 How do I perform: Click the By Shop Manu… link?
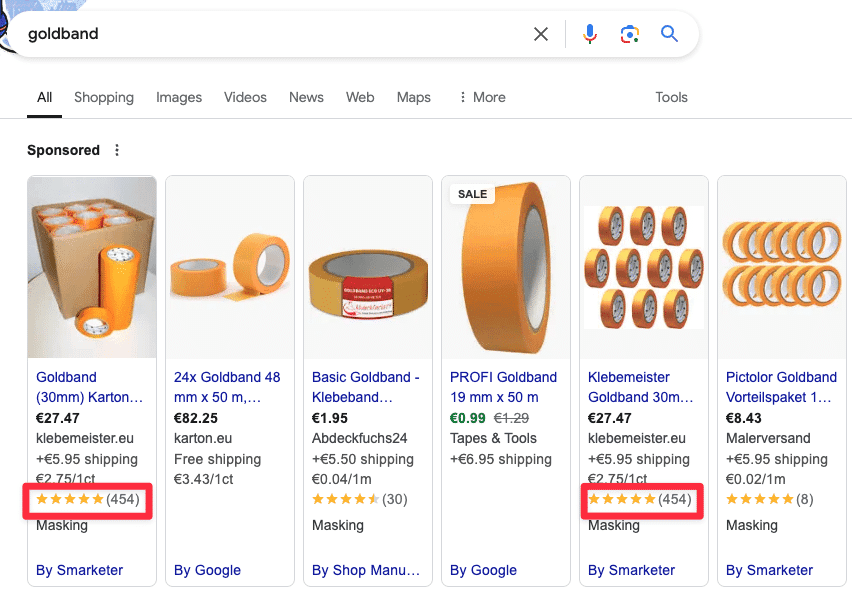366,570
